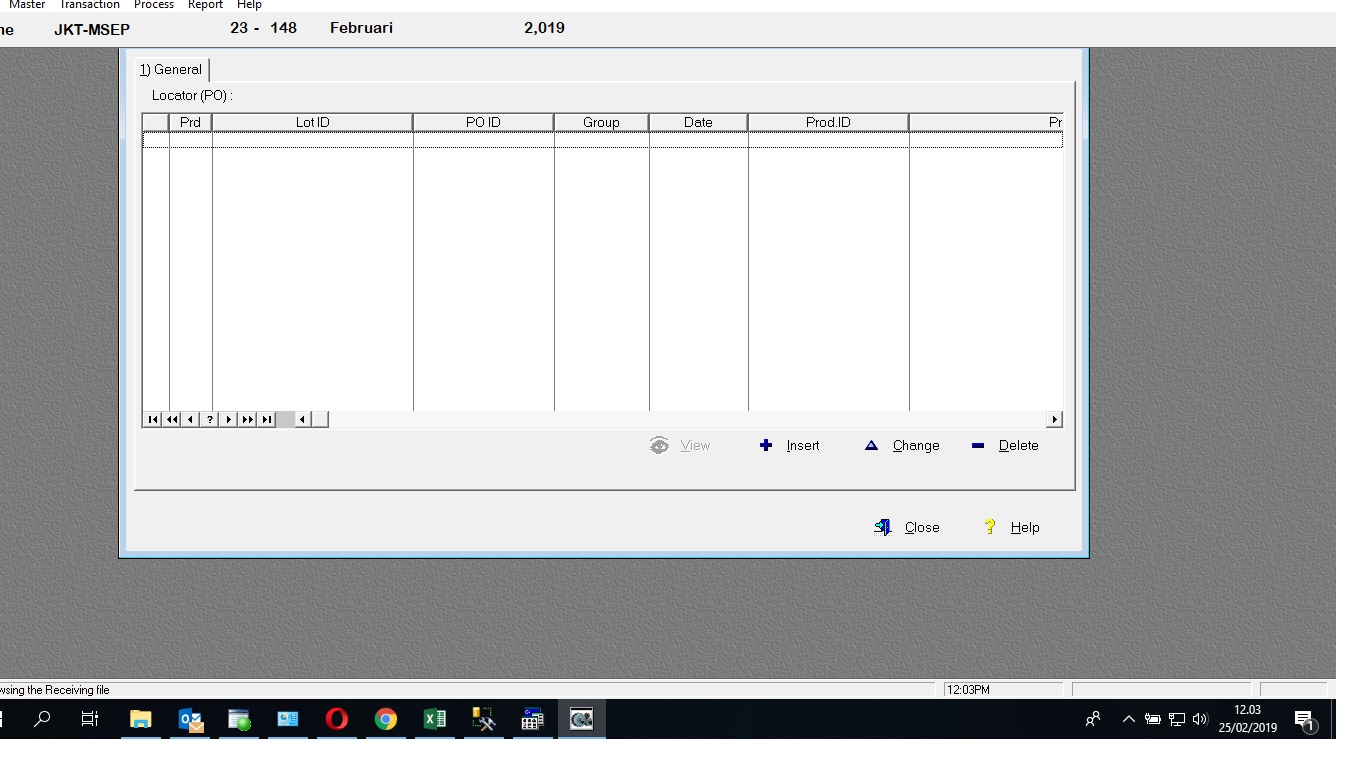This screenshot has height=768, width=1366.
Task: Click the PO ID column header
Action: tap(483, 122)
